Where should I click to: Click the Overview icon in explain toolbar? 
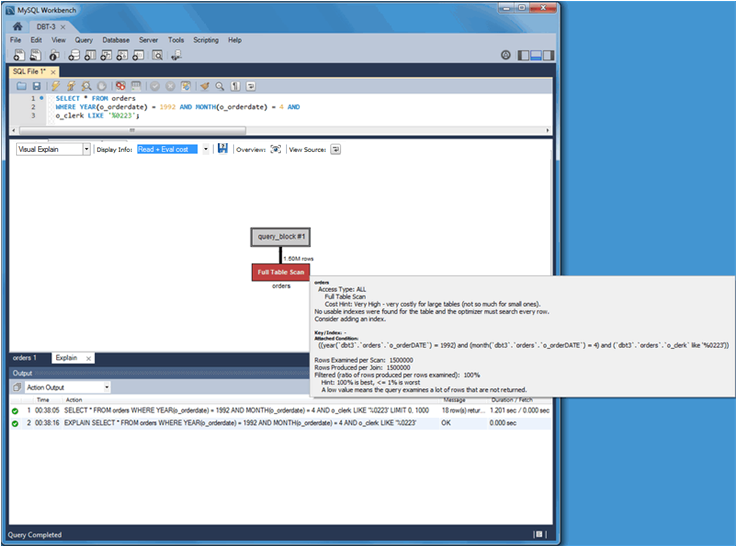pyautogui.click(x=275, y=148)
